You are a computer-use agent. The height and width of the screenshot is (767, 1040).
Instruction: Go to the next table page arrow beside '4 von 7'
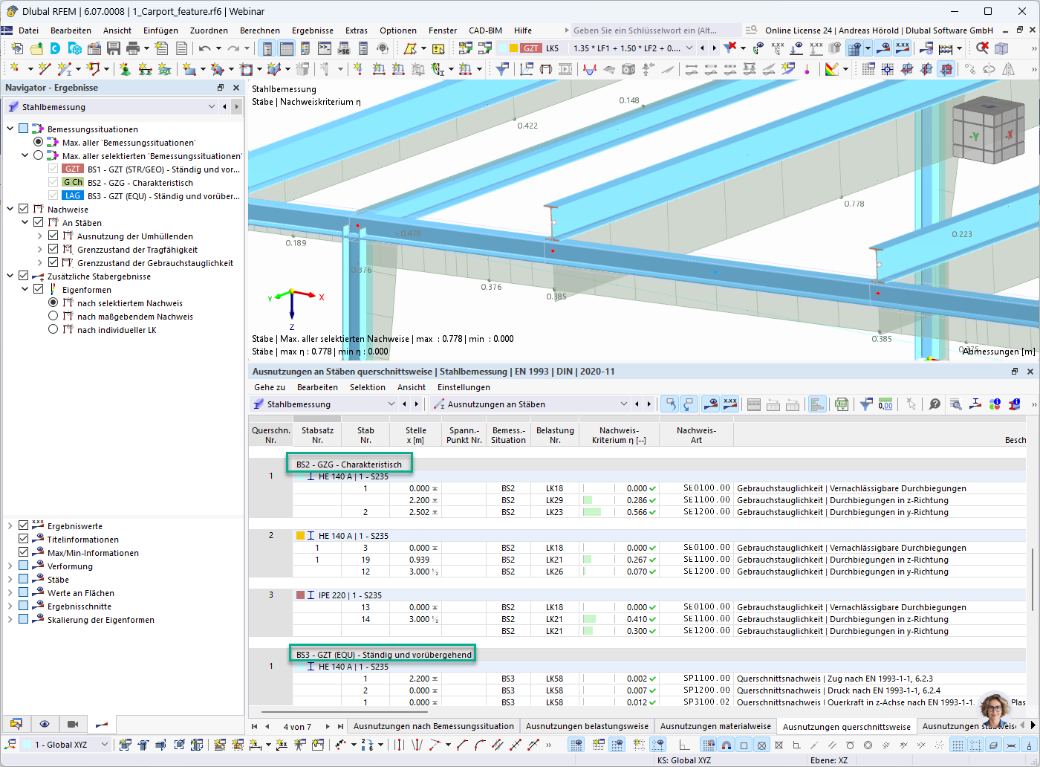(328, 727)
